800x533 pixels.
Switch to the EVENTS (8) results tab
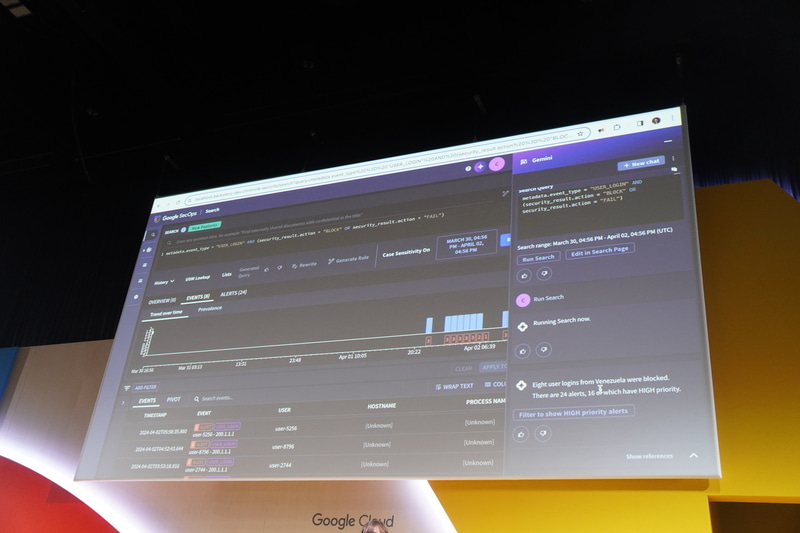coord(198,297)
